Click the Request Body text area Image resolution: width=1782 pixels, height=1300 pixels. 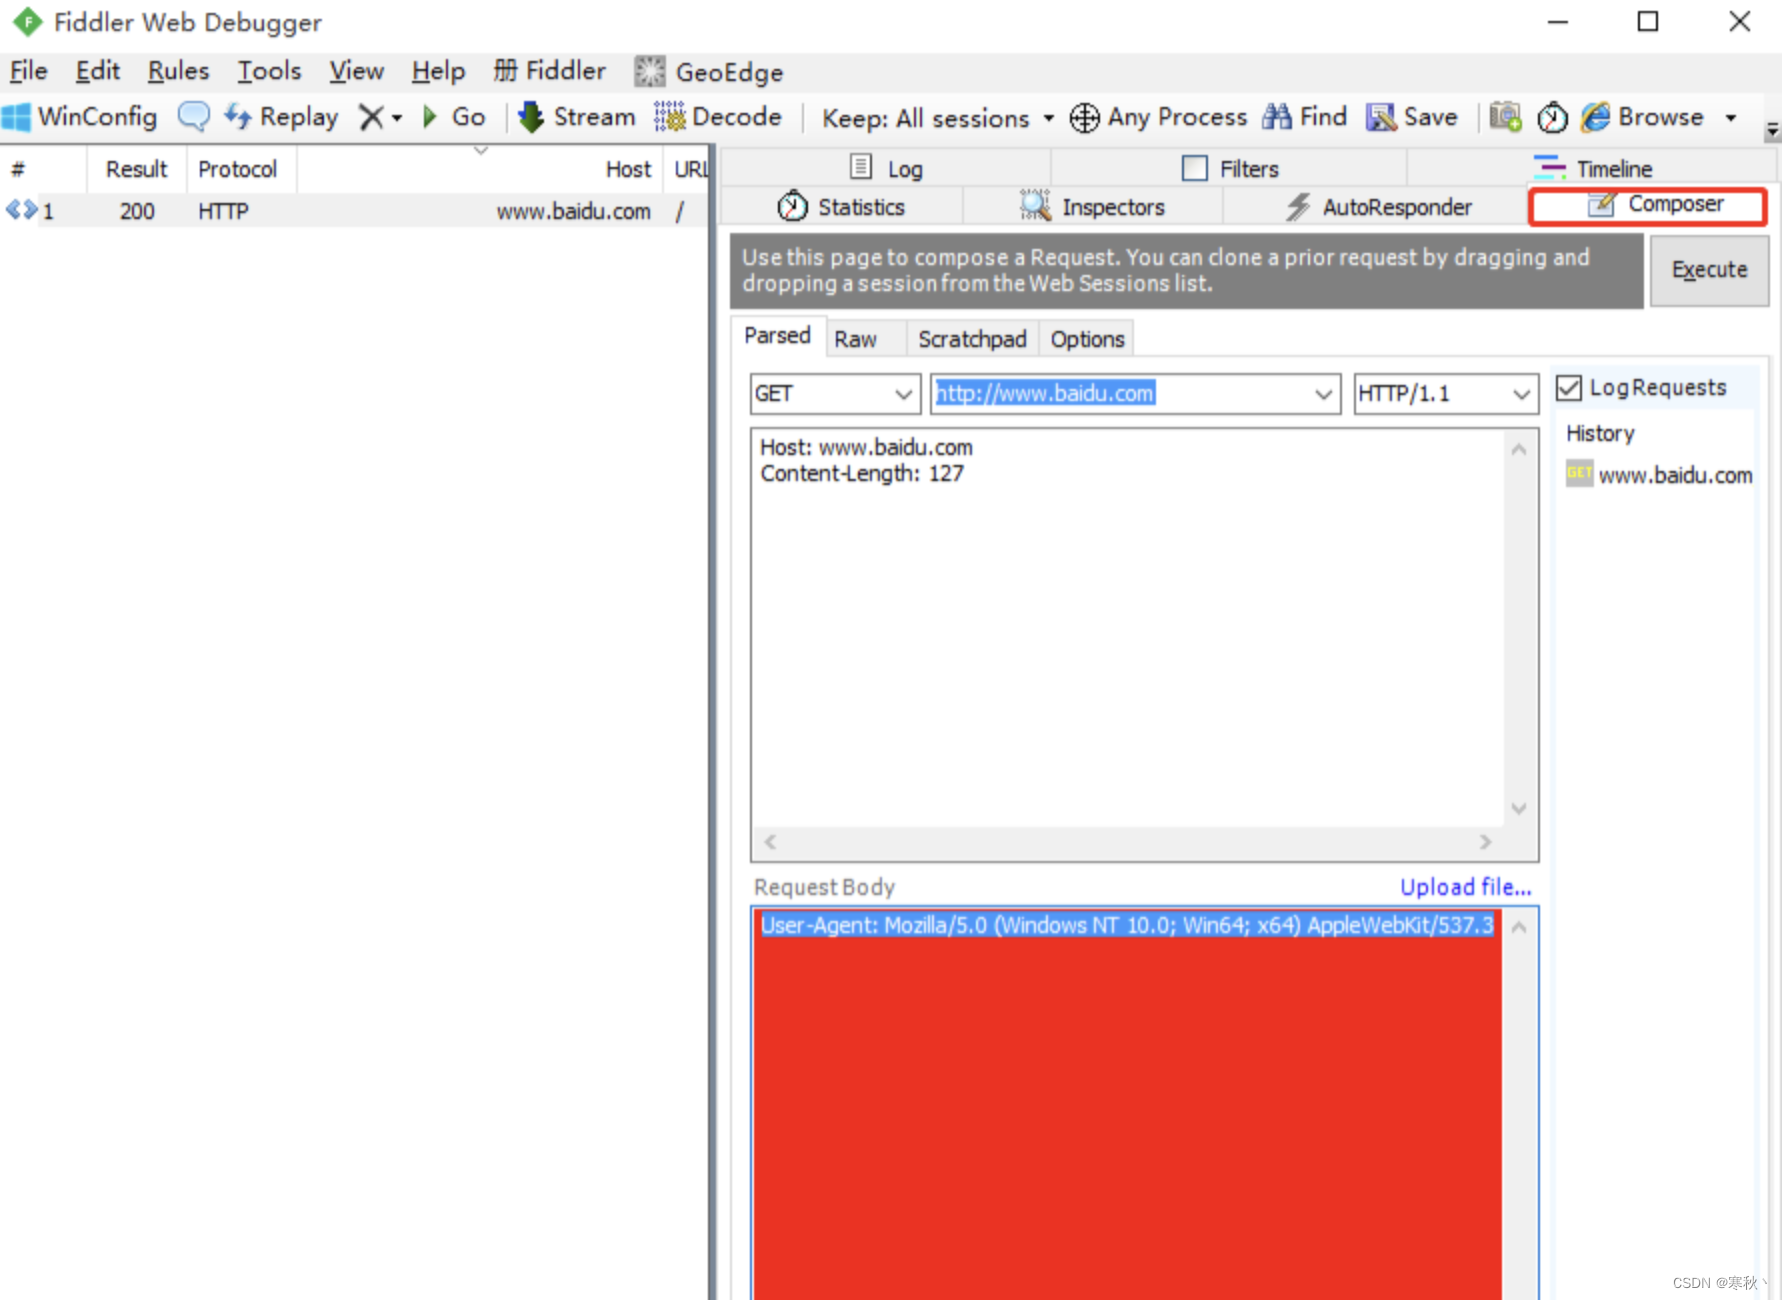pyautogui.click(x=1127, y=1104)
